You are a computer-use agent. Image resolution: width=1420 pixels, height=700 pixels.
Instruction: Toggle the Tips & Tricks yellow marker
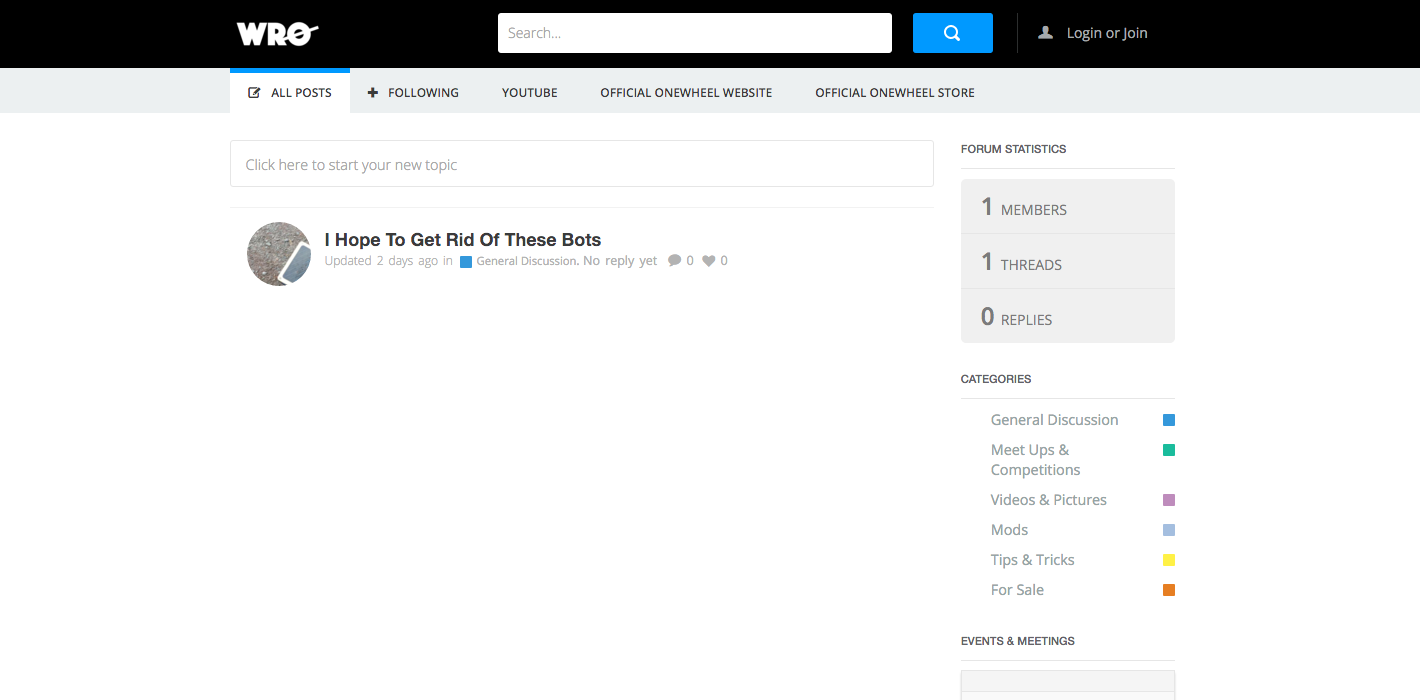(1168, 560)
